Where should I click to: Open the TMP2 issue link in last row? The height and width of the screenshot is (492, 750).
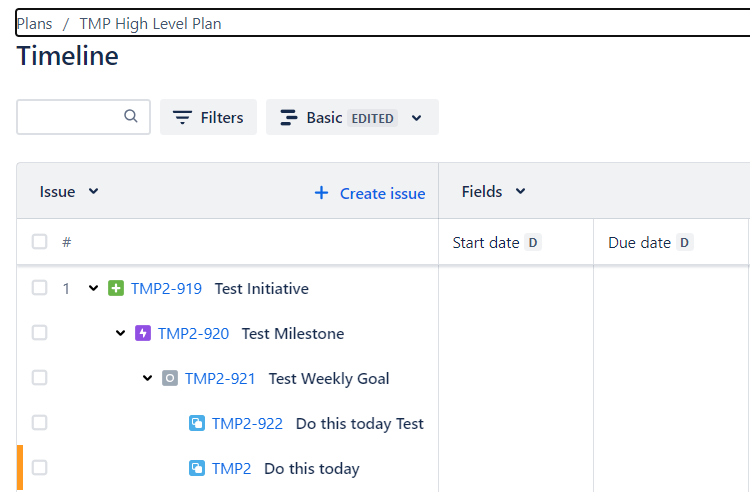coord(232,468)
